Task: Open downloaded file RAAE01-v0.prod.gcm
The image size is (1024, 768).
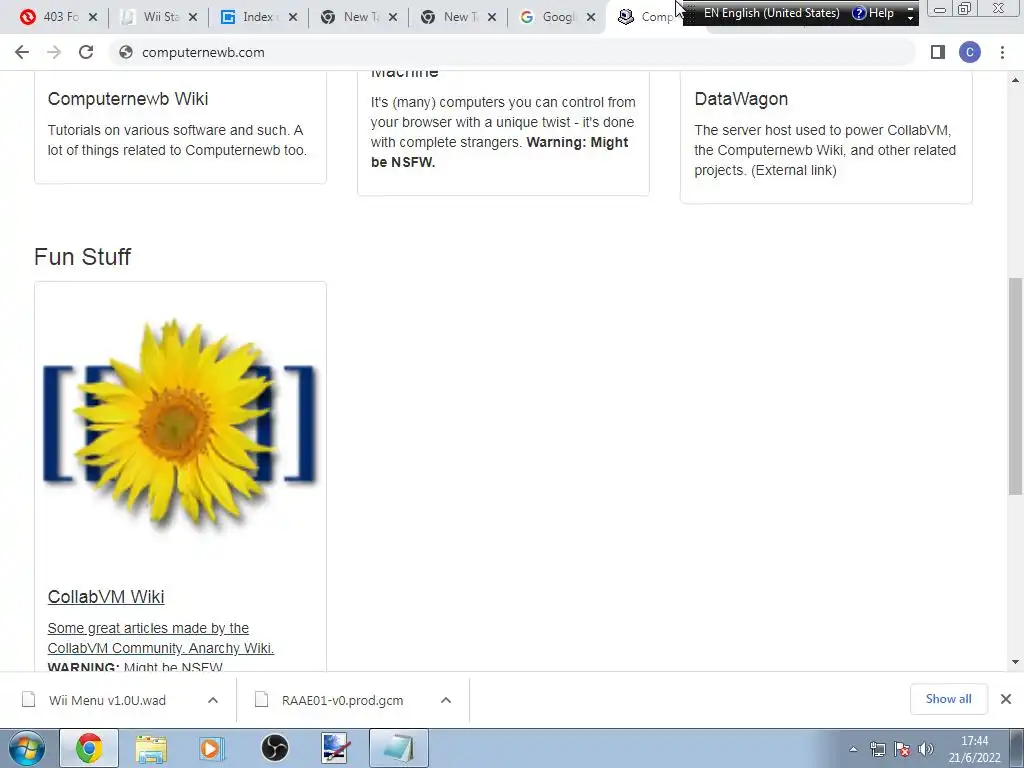Action: 342,700
